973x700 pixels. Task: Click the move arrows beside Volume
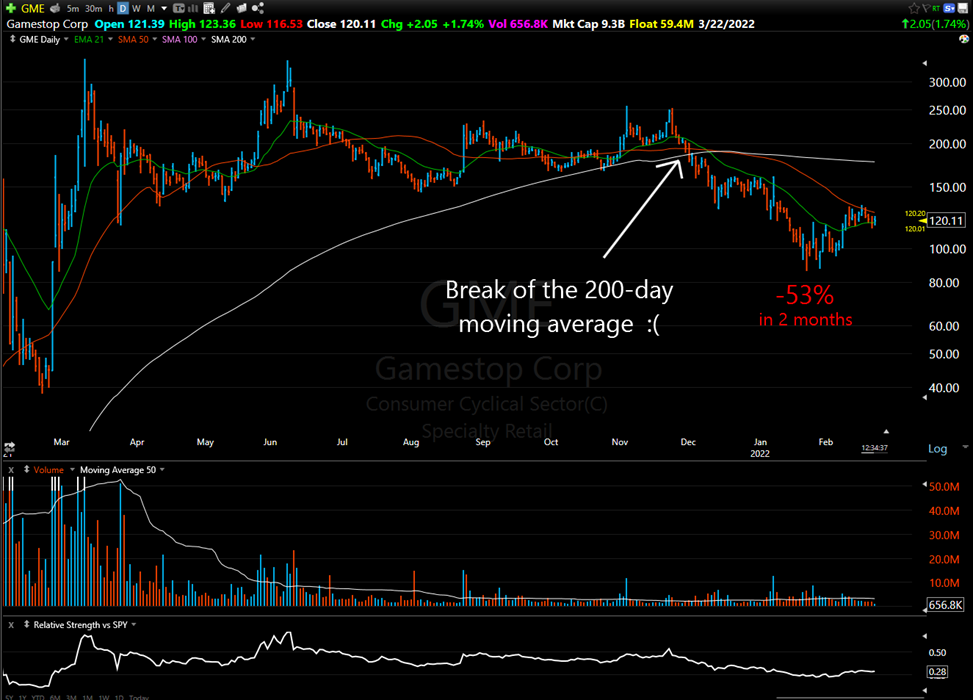[x=27, y=470]
